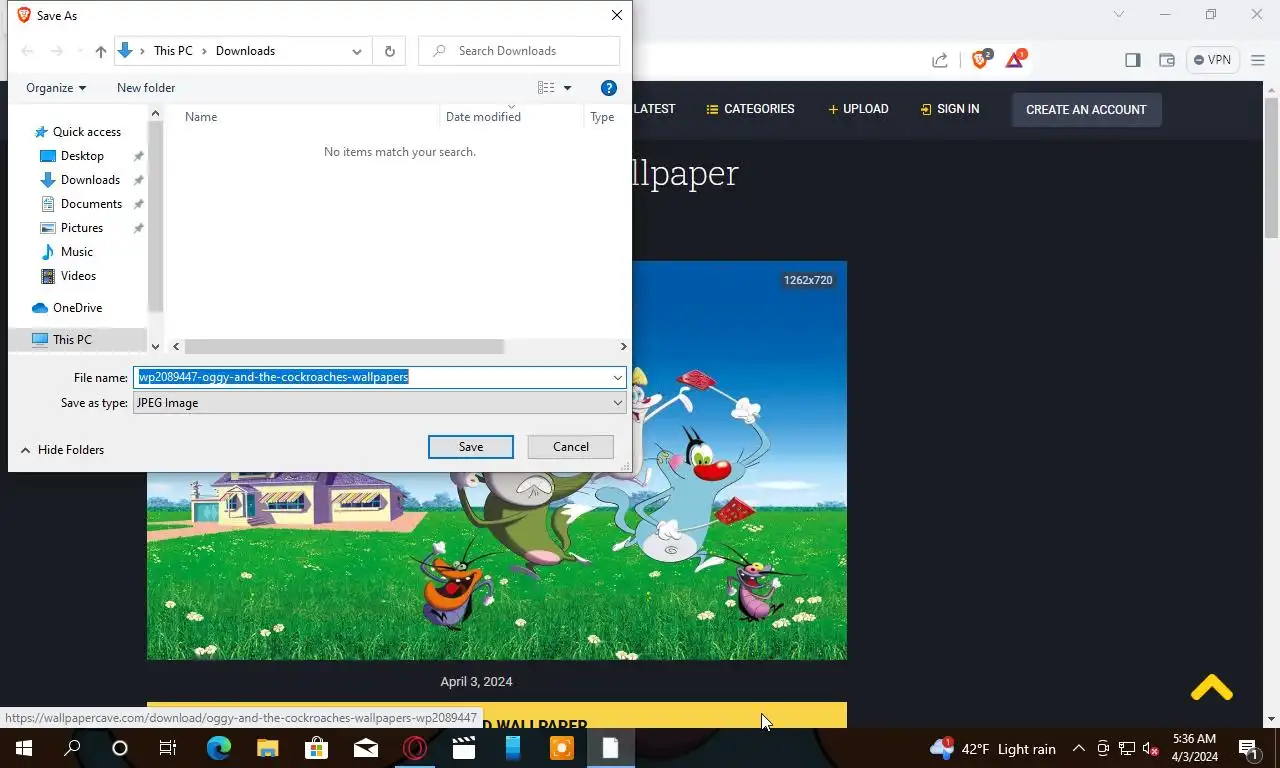Open taskbar Search icon
Screen dimensions: 1280x768
click(72, 748)
